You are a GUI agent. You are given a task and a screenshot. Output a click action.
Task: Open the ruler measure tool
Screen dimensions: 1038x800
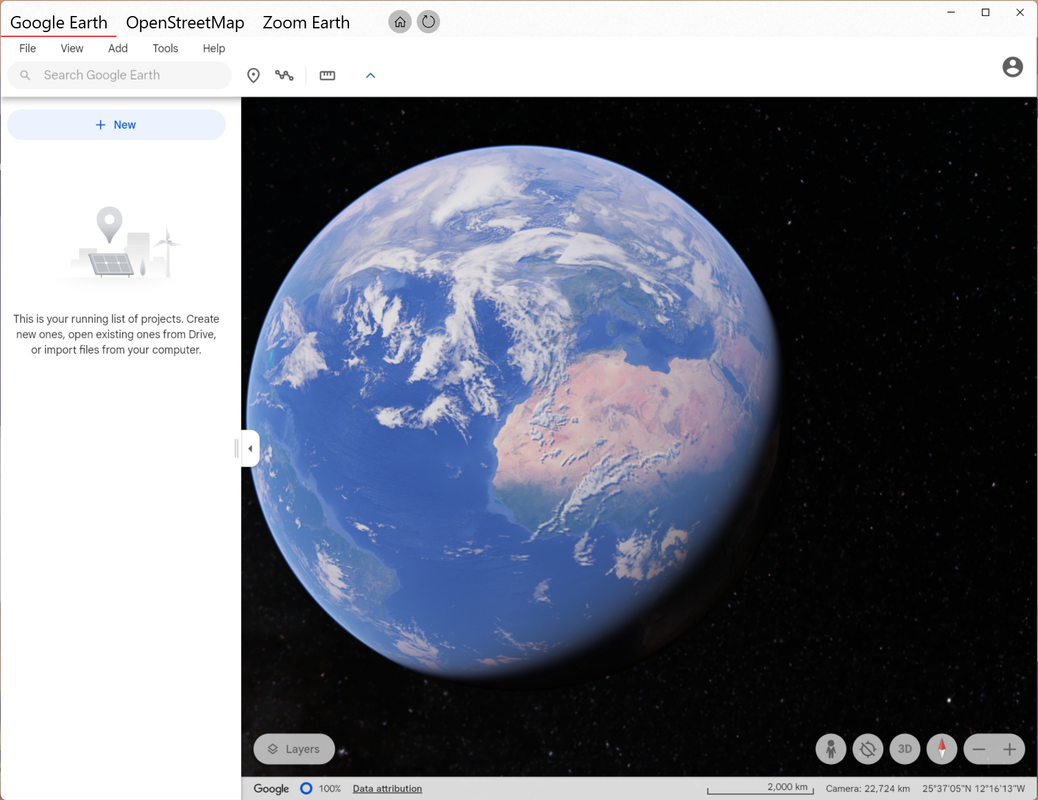tap(327, 75)
